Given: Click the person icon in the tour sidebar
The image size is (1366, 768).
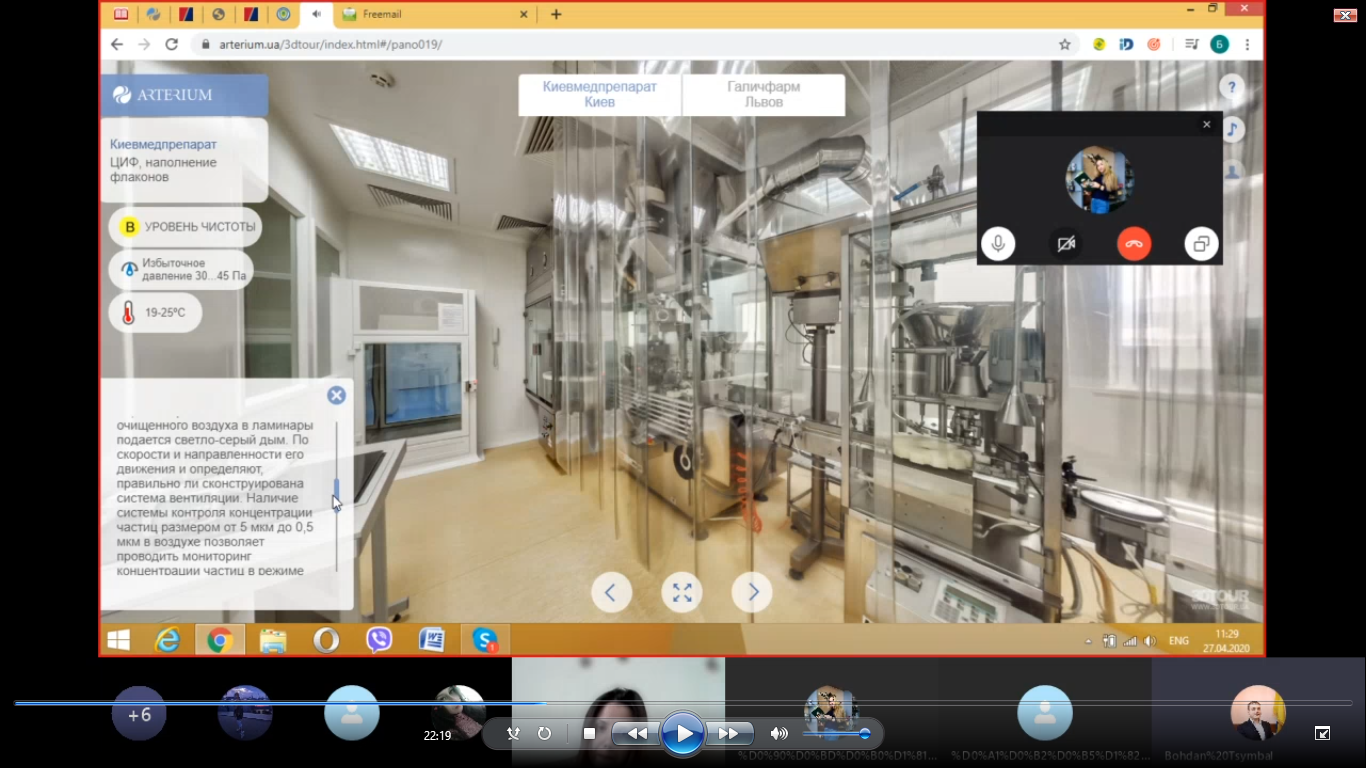Looking at the screenshot, I should pos(1232,172).
